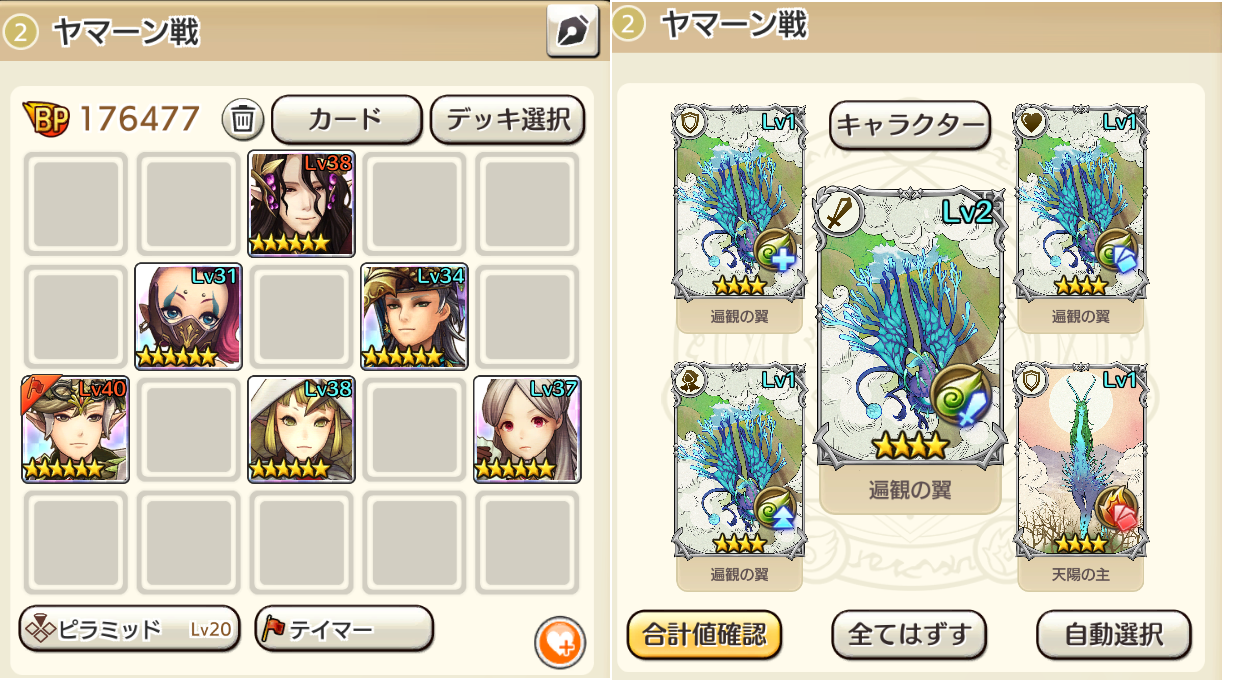Click the heart icon on top-right card
The height and width of the screenshot is (680, 1235).
pos(1031,122)
